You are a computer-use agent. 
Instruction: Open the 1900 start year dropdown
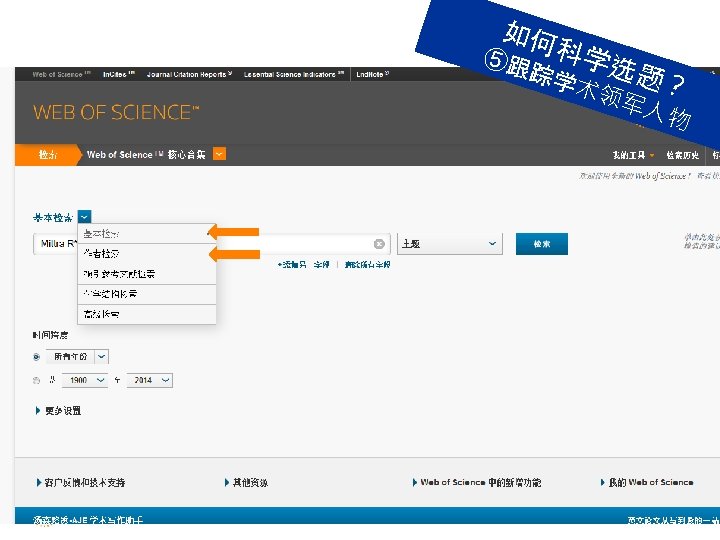[85, 380]
